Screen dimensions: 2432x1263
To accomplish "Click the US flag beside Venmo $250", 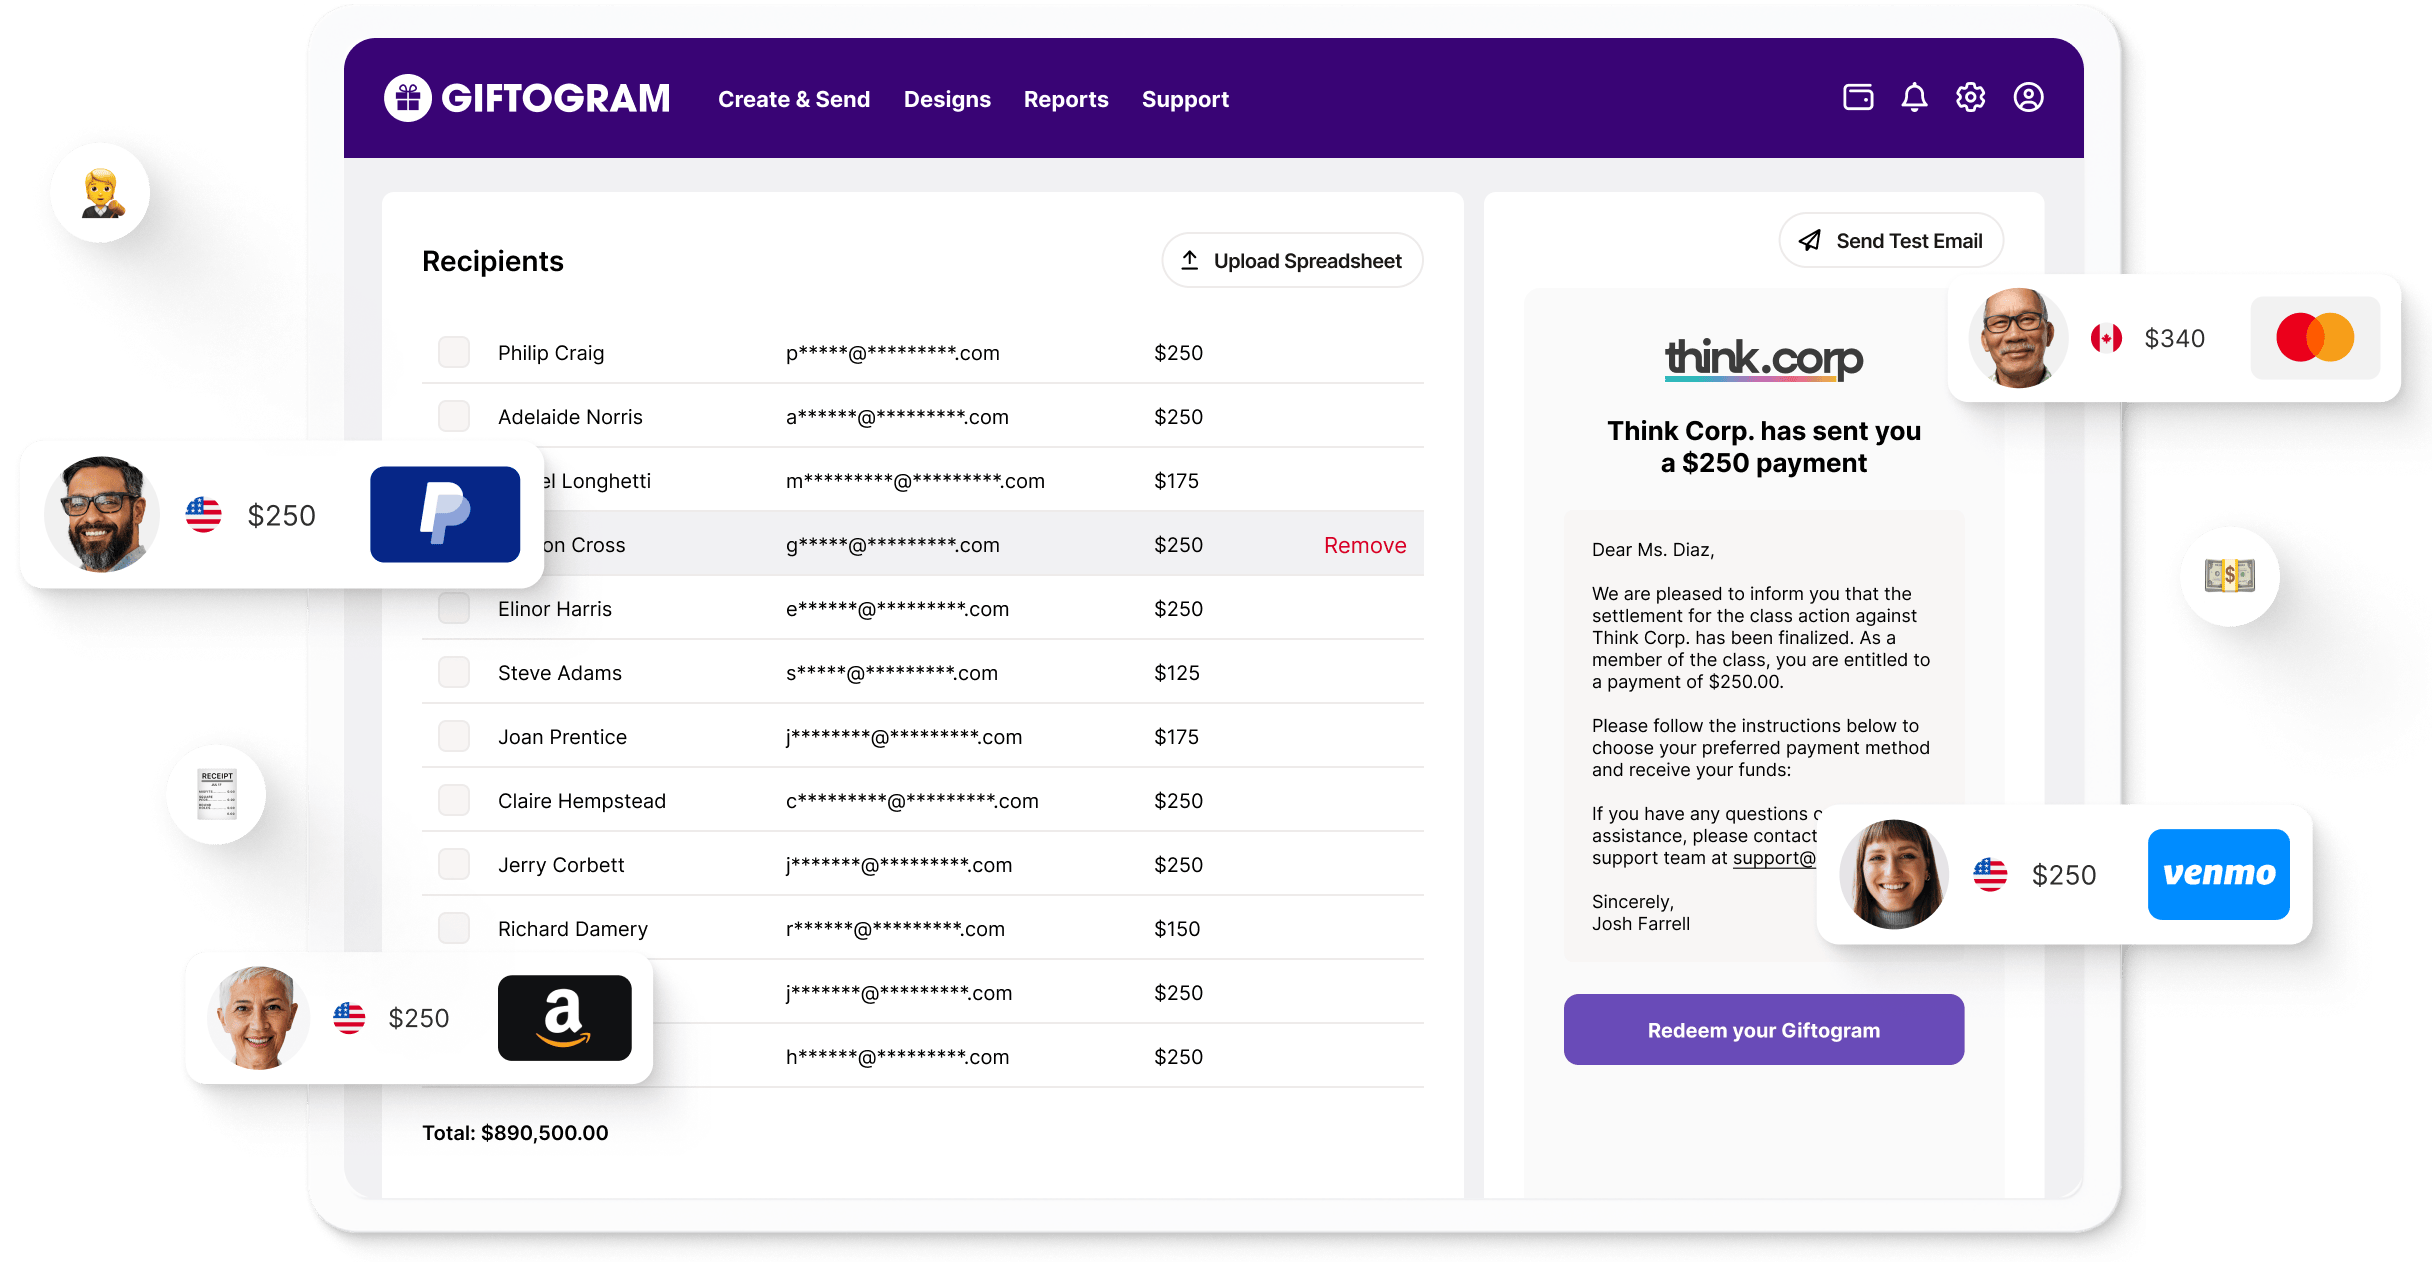I will pos(1990,874).
